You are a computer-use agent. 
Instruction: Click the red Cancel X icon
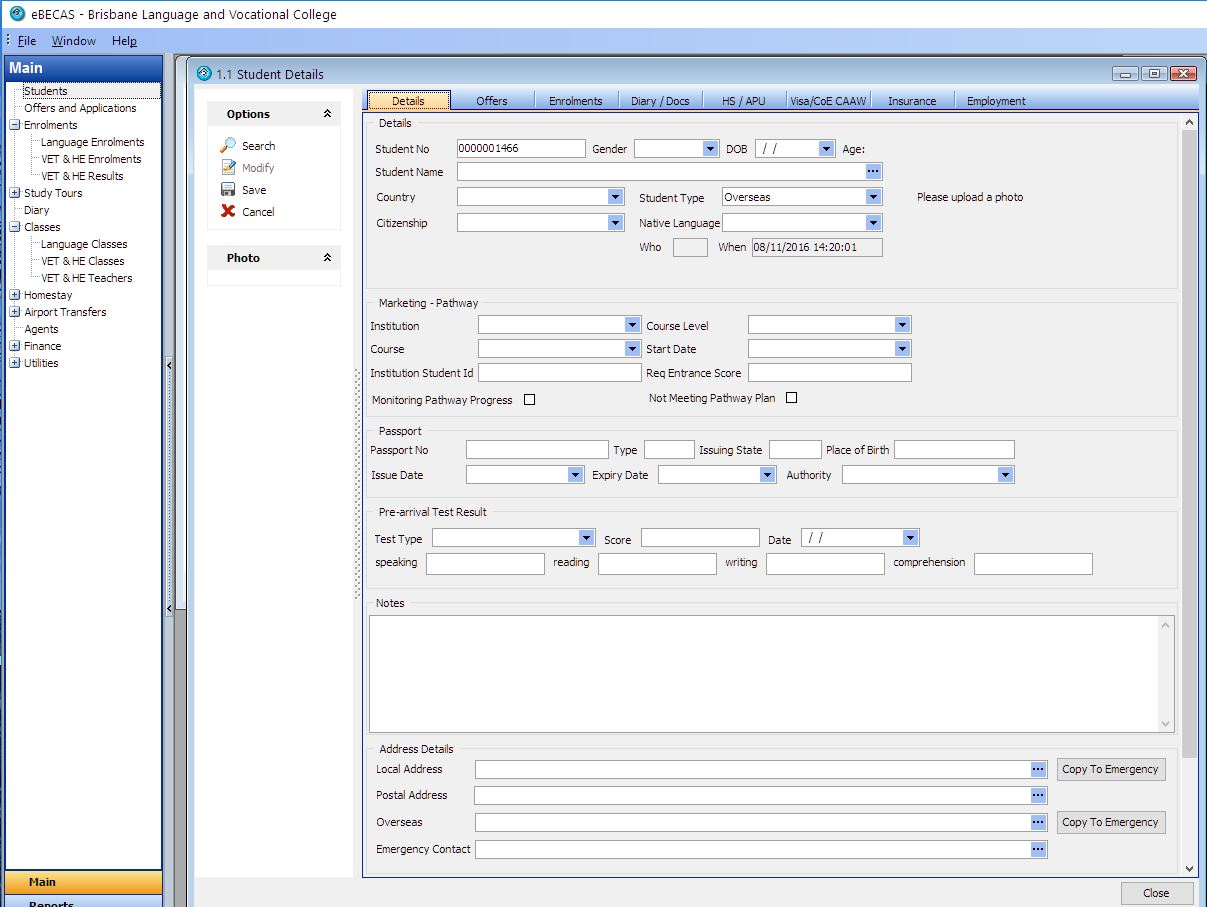[x=228, y=212]
